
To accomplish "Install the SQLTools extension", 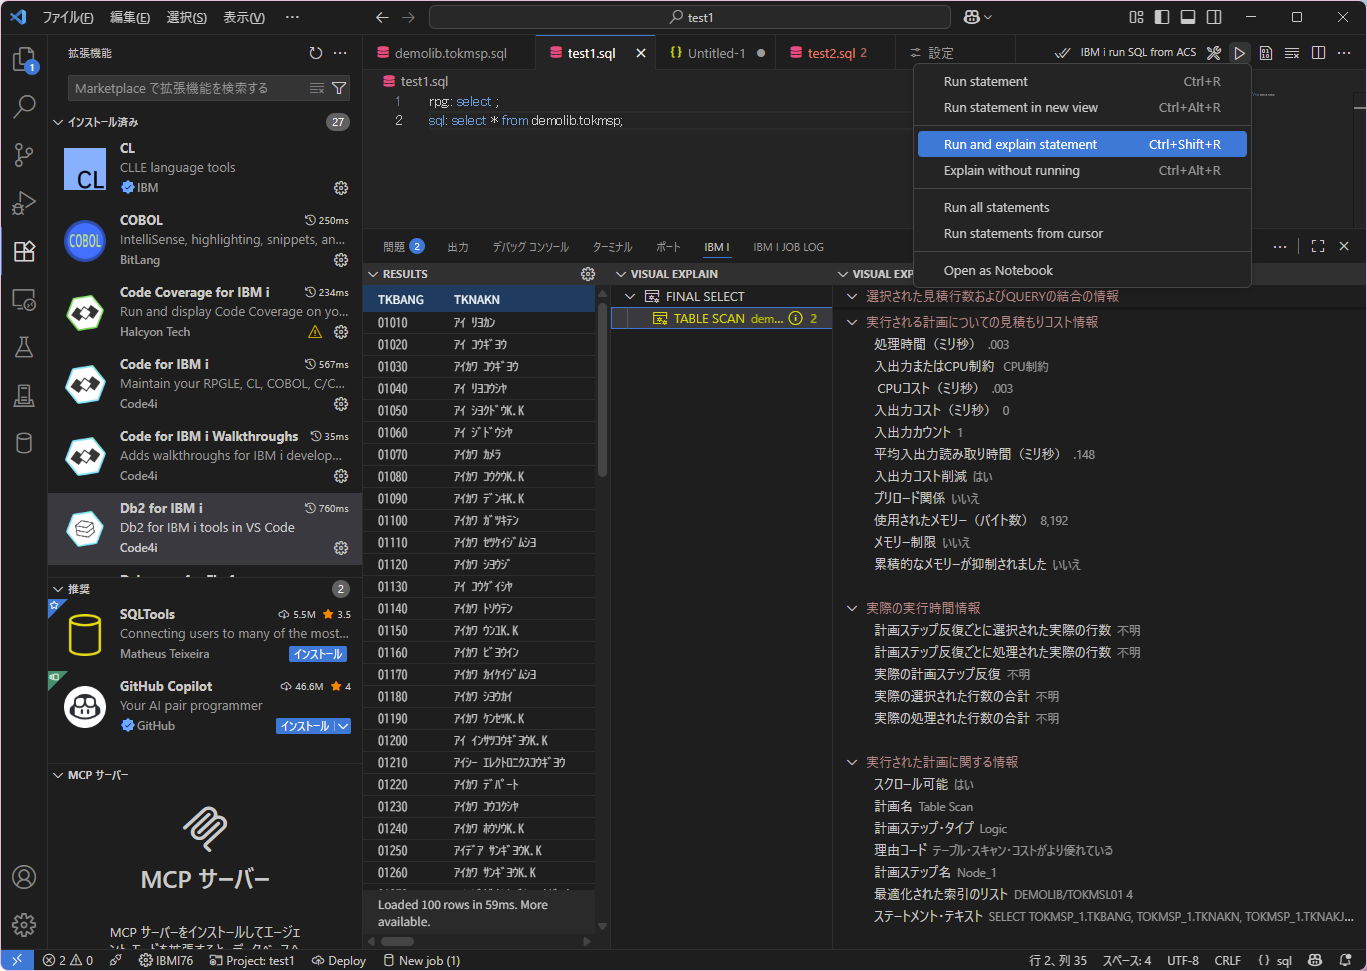I will click(x=318, y=654).
